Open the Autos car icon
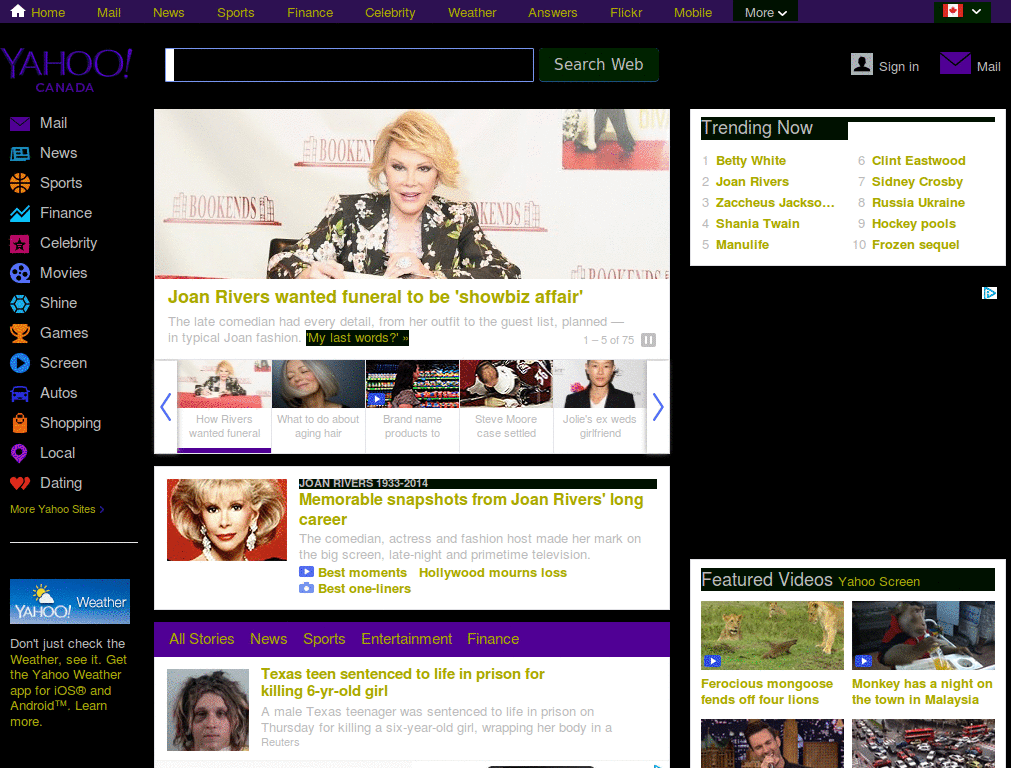Image resolution: width=1024 pixels, height=768 pixels. point(20,394)
